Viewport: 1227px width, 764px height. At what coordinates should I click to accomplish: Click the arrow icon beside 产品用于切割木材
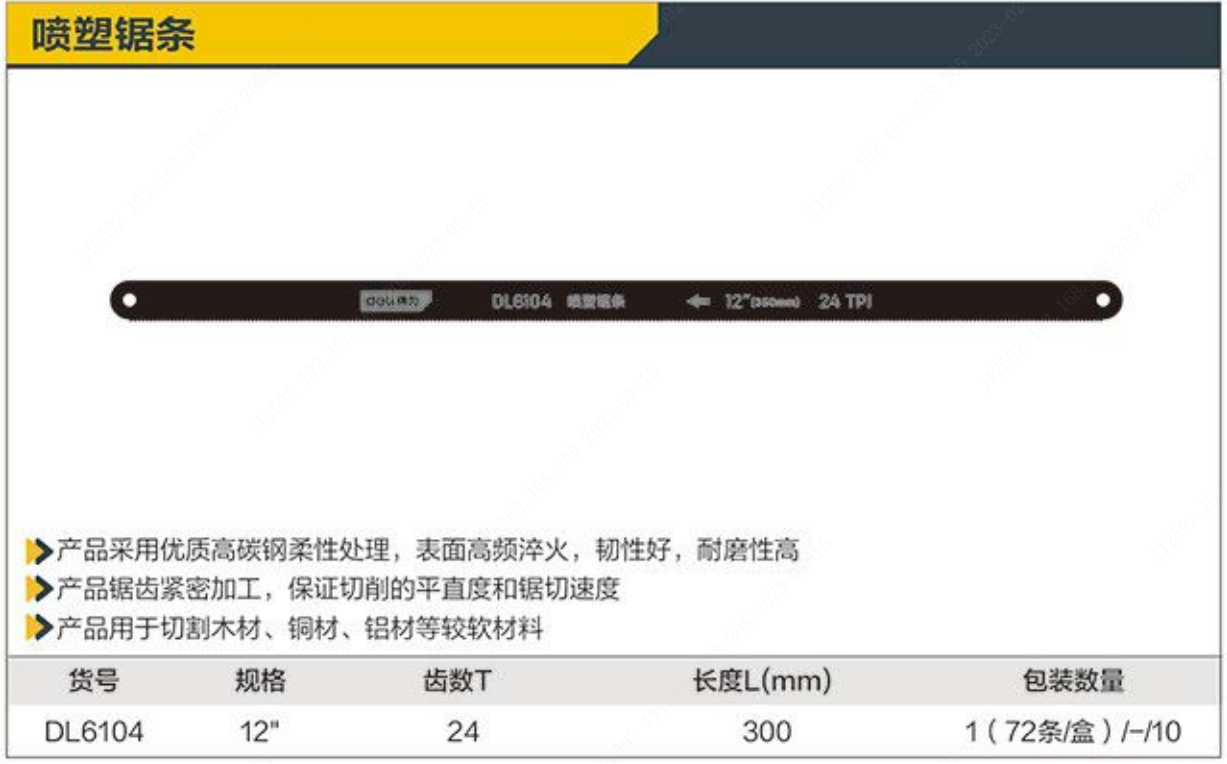pos(39,629)
